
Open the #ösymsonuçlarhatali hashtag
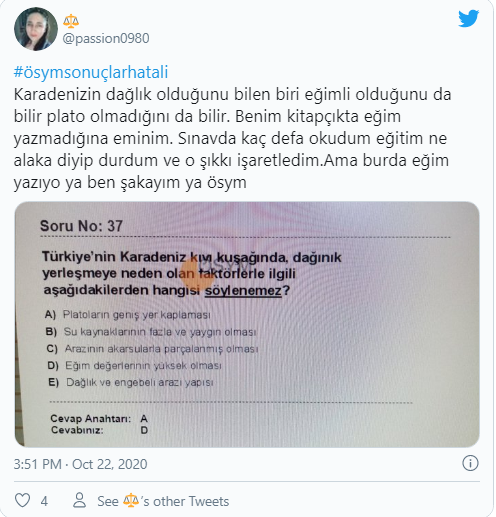click(91, 72)
